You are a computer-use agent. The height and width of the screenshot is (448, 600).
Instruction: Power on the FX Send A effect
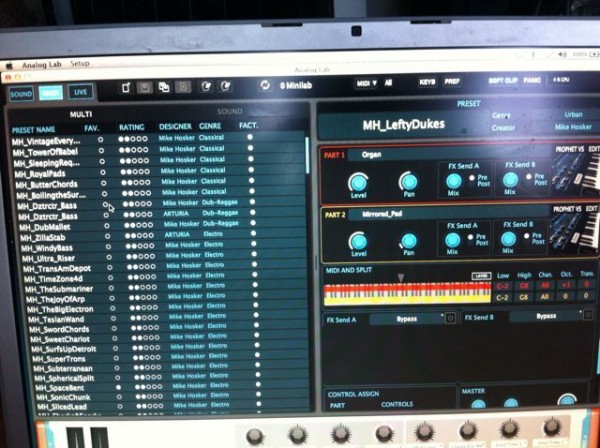point(449,318)
